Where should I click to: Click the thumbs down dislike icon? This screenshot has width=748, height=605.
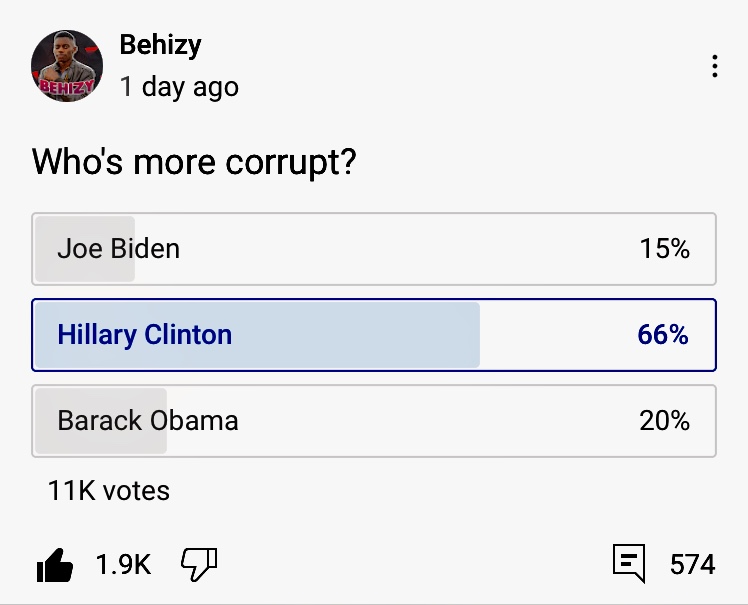coord(198,565)
